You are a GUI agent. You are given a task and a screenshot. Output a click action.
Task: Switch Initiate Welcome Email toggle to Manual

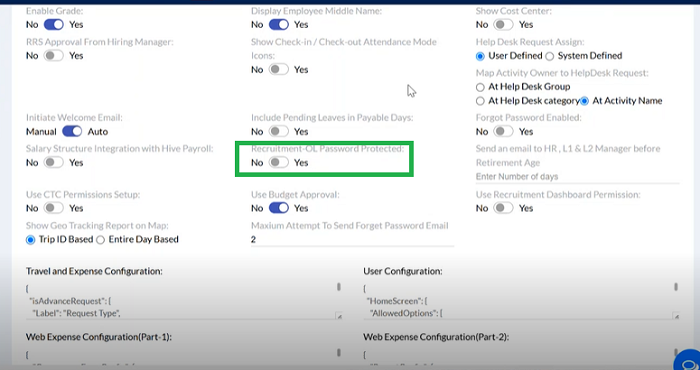[x=72, y=132]
